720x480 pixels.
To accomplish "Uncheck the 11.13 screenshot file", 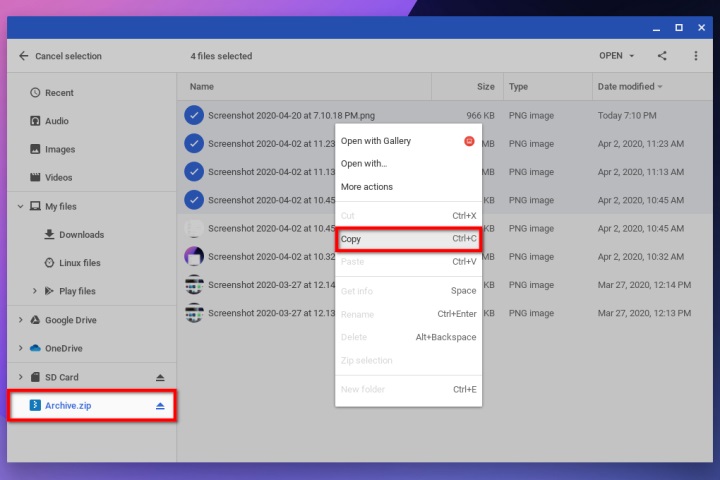I will coord(194,172).
